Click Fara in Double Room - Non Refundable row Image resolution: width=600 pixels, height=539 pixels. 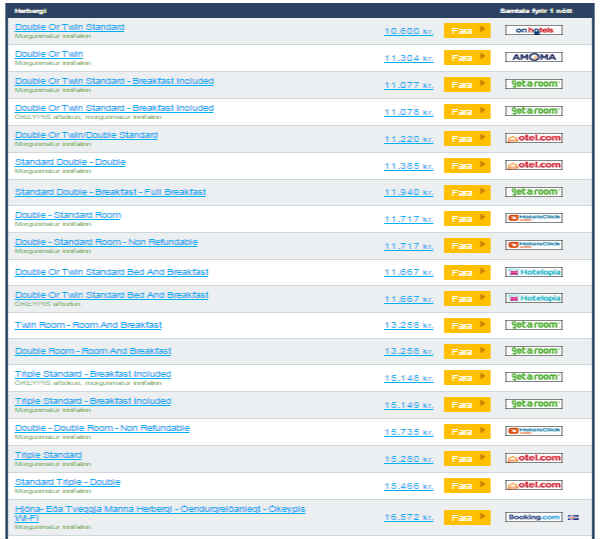pyautogui.click(x=467, y=432)
